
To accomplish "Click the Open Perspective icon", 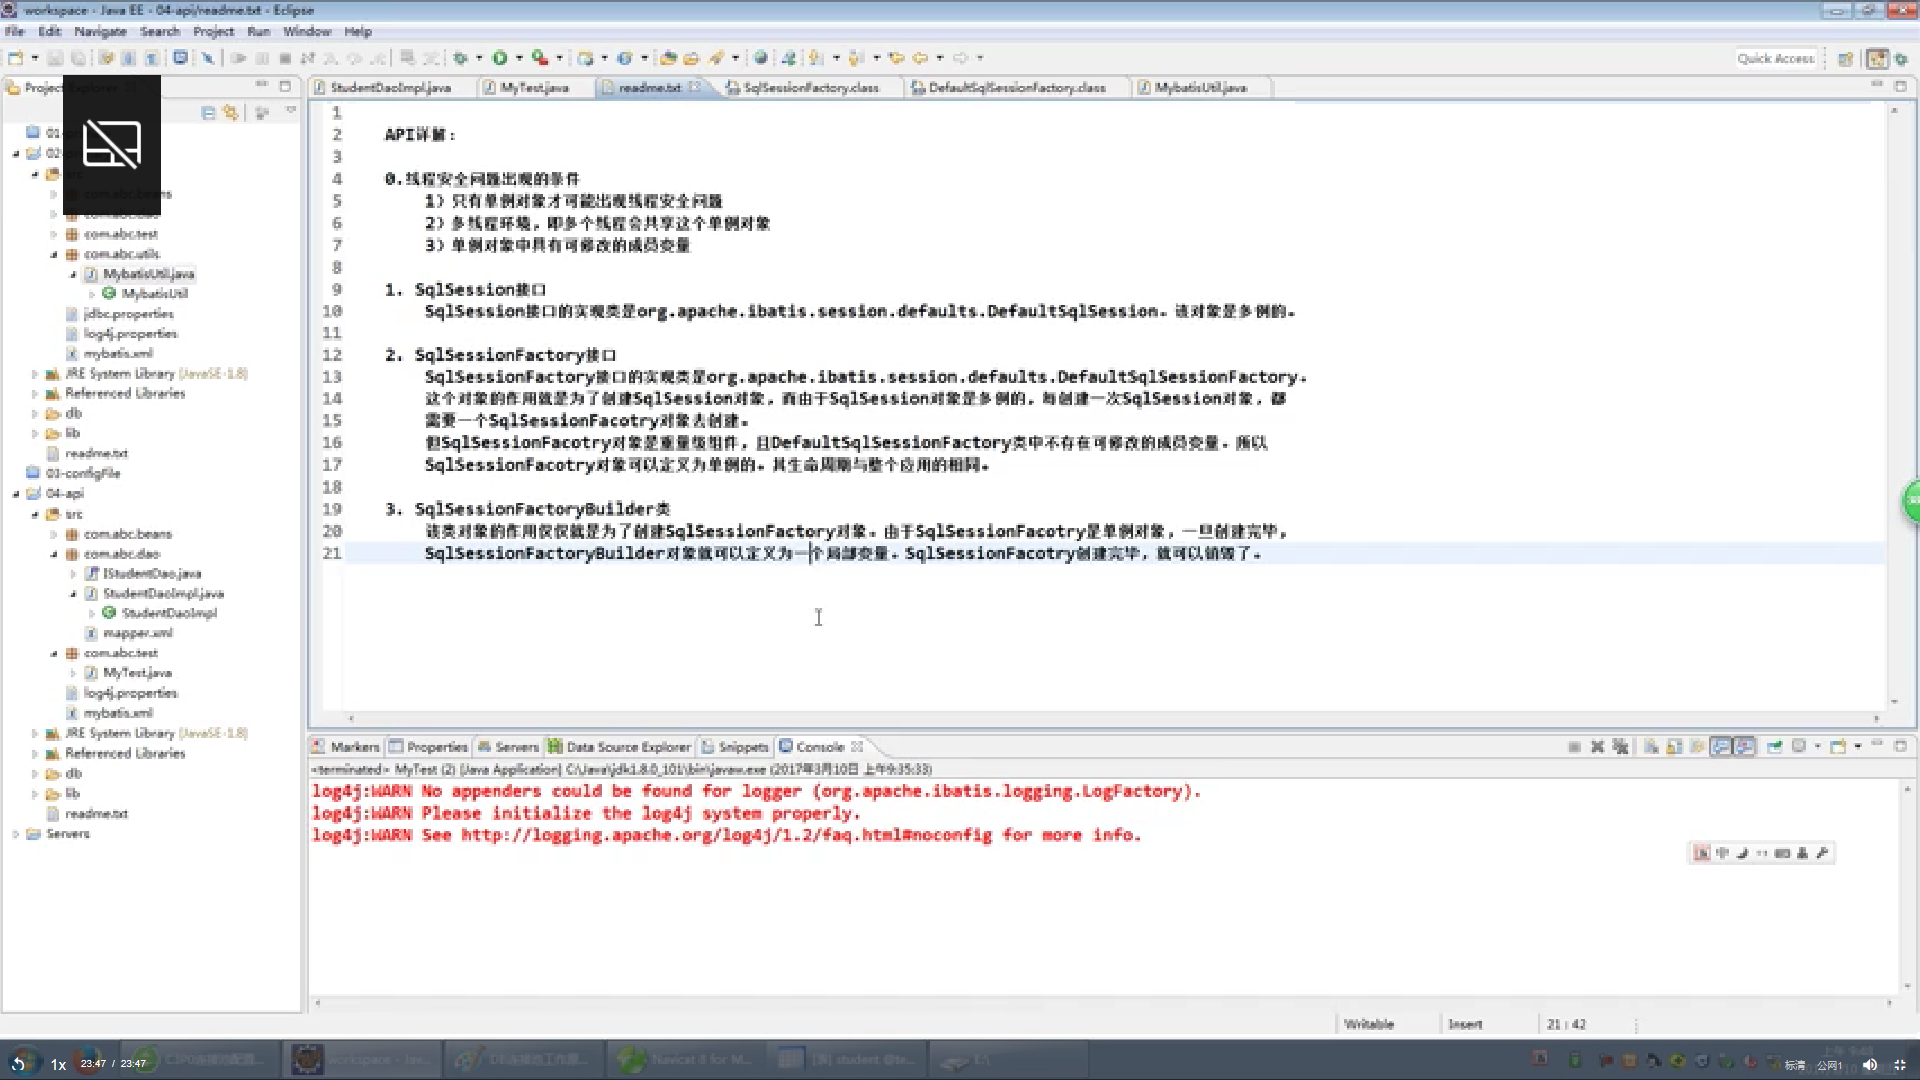I will (1846, 59).
